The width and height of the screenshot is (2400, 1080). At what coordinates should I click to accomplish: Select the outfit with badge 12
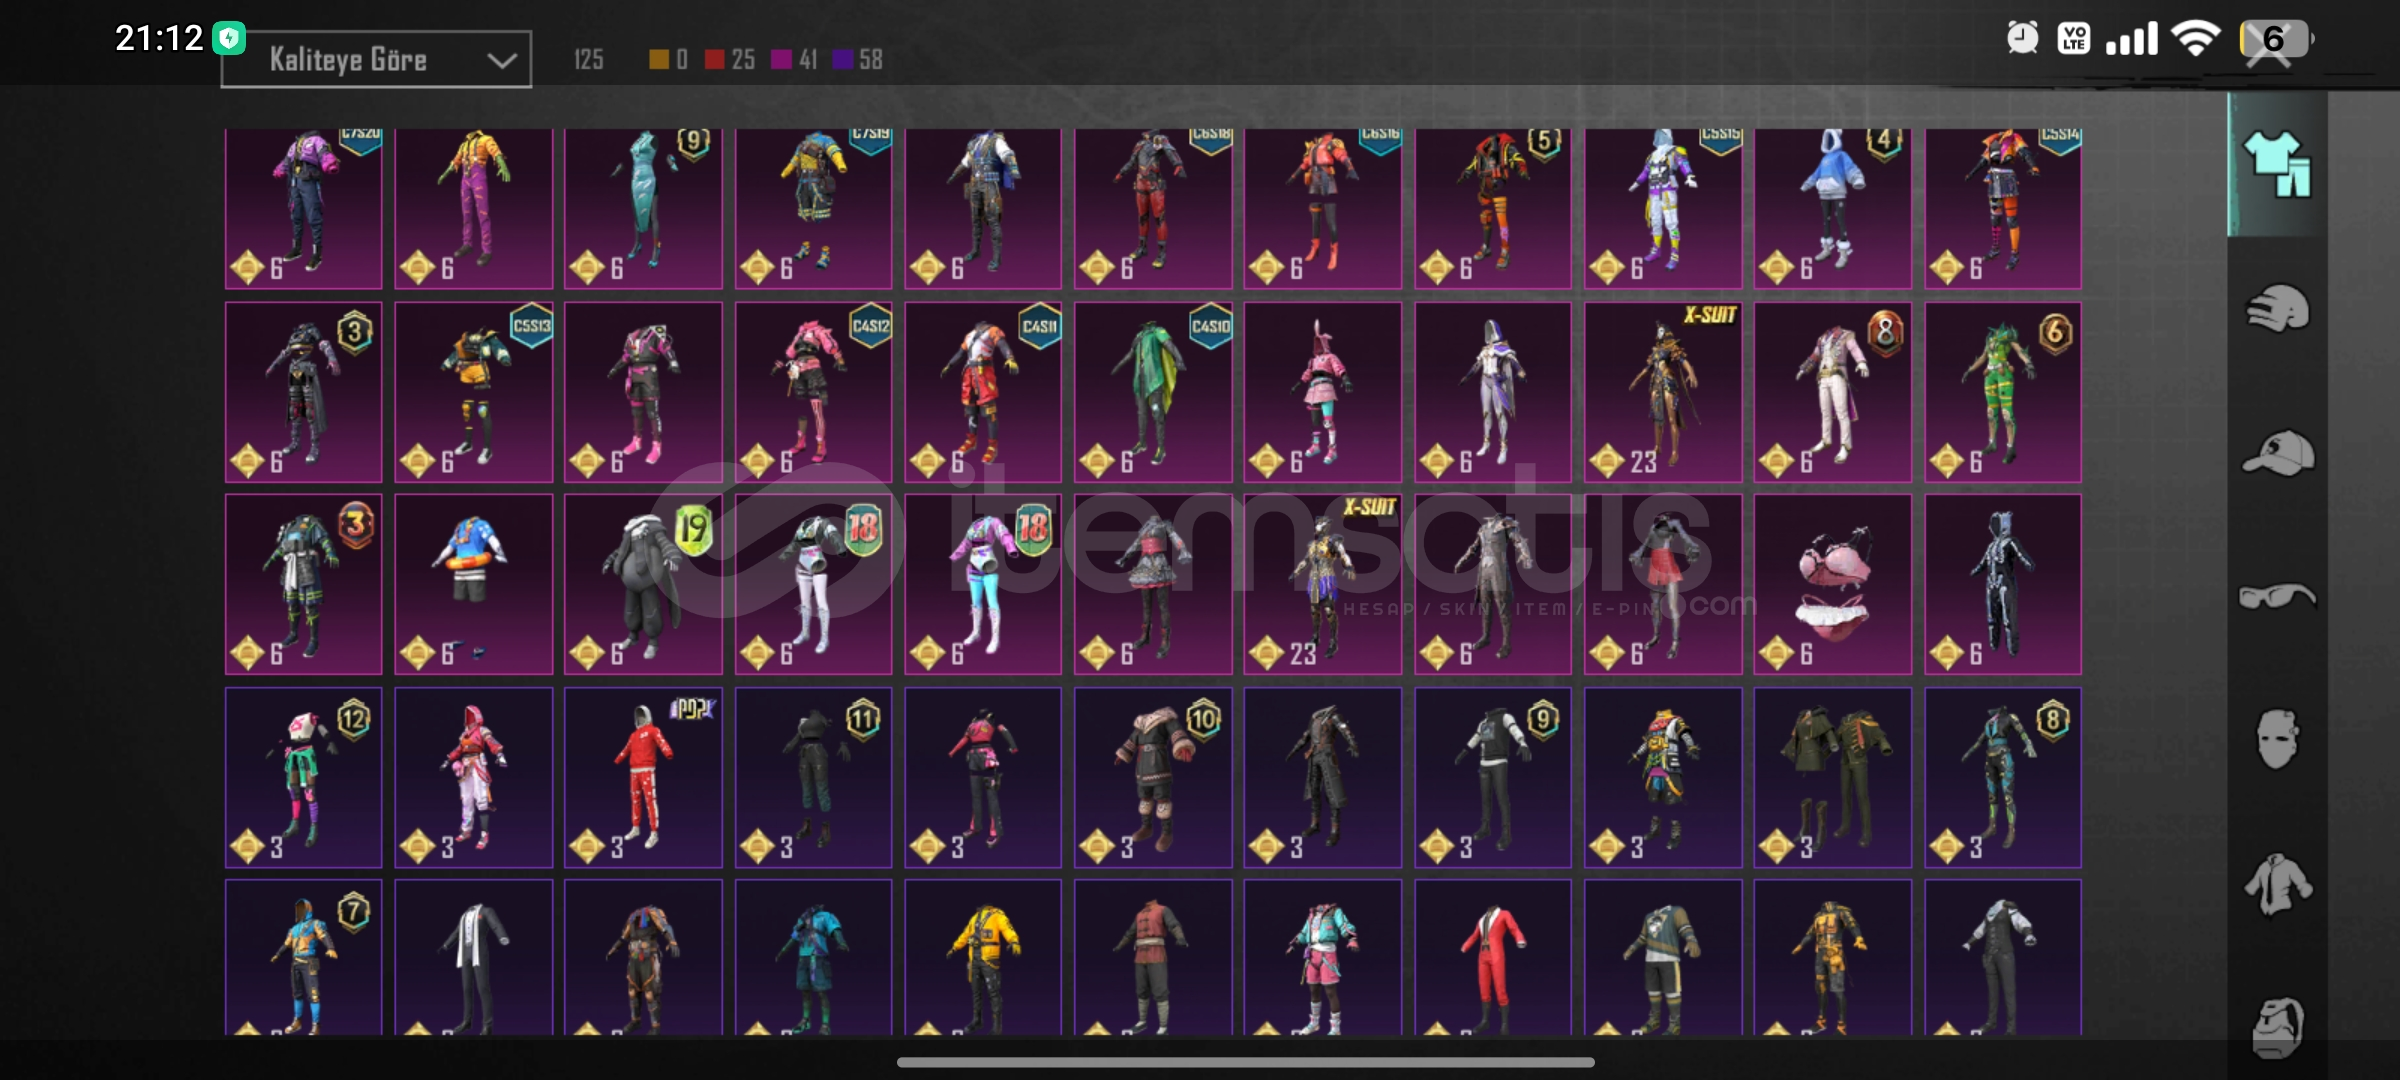tap(303, 777)
